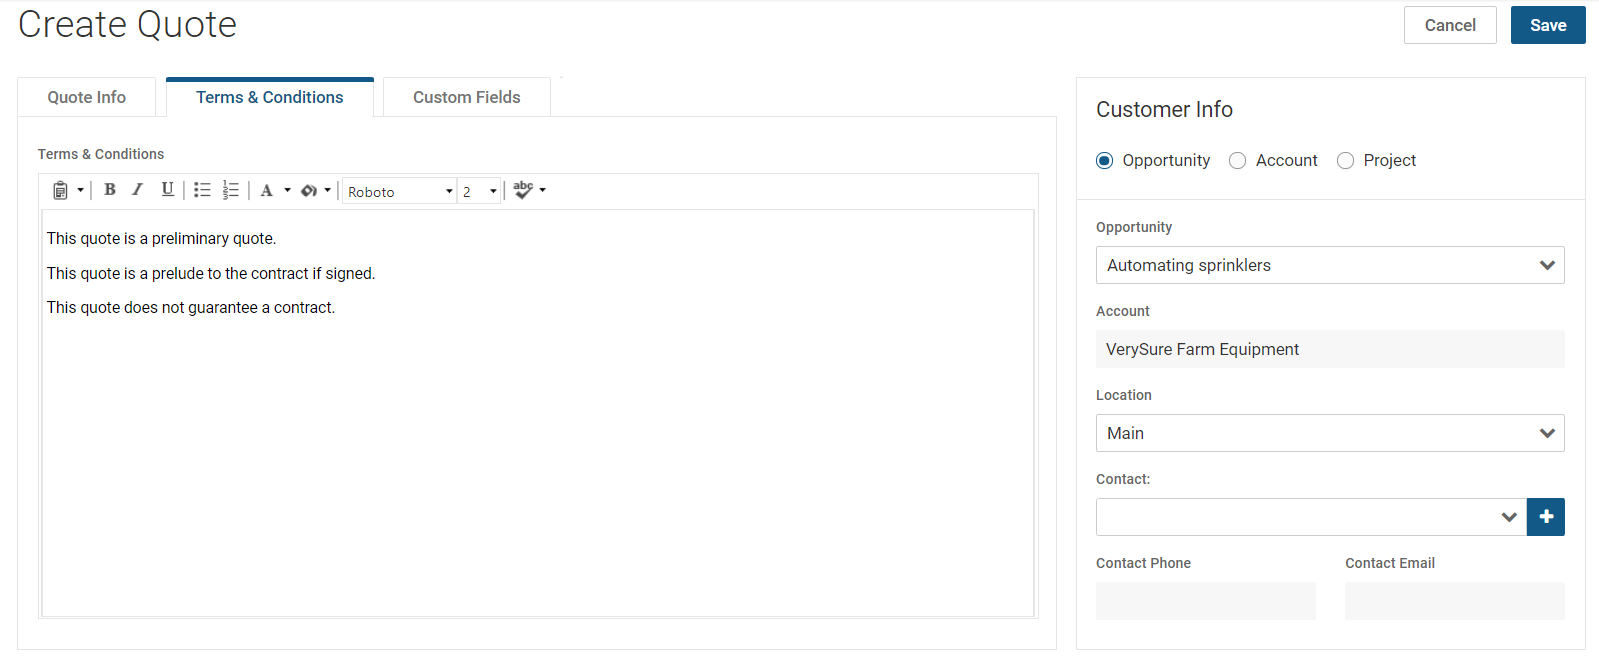Switch to the Quote Info tab
This screenshot has width=1599, height=667.
[87, 97]
